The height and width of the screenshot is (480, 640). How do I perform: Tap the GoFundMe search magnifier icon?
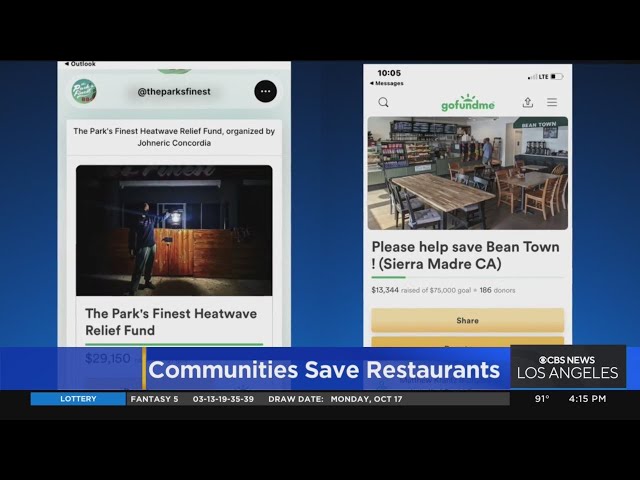(x=383, y=102)
